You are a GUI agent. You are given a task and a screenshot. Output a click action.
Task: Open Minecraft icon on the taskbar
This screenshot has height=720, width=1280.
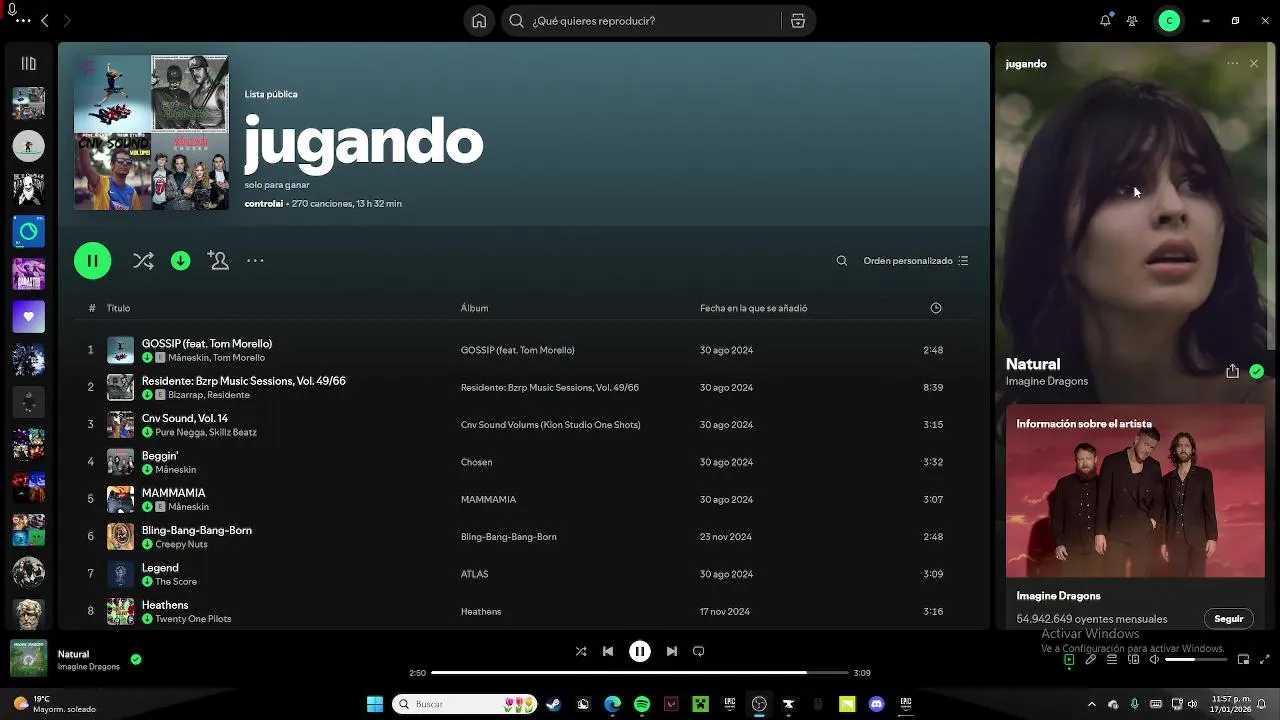(x=701, y=704)
